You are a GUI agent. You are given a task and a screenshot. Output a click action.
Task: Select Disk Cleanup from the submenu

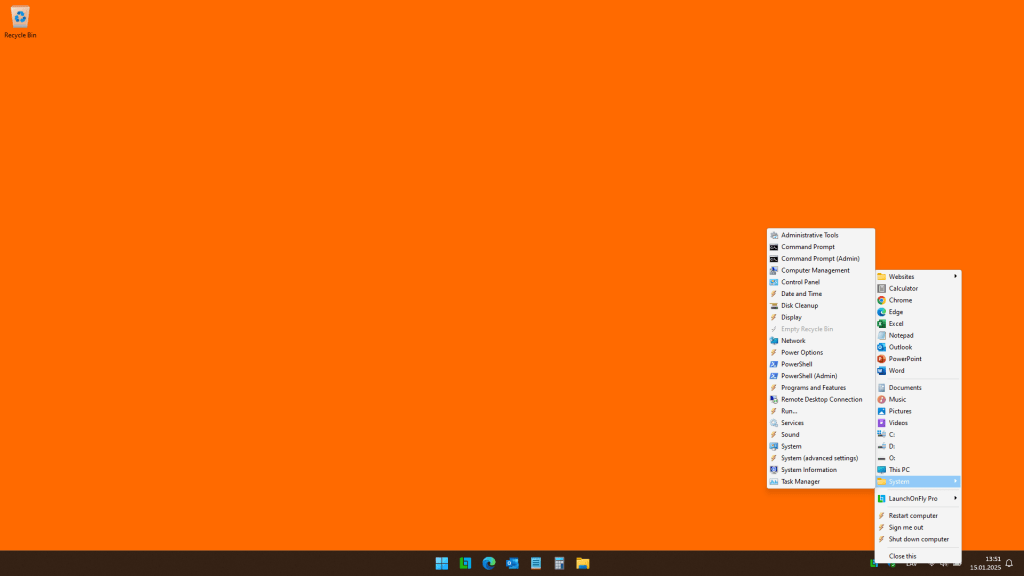(801, 305)
